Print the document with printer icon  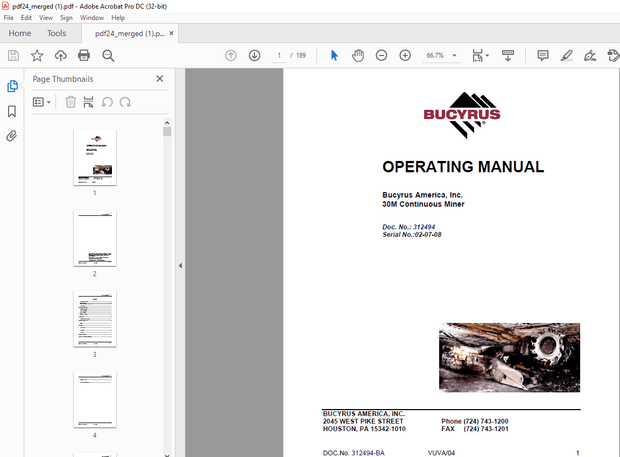(x=84, y=55)
